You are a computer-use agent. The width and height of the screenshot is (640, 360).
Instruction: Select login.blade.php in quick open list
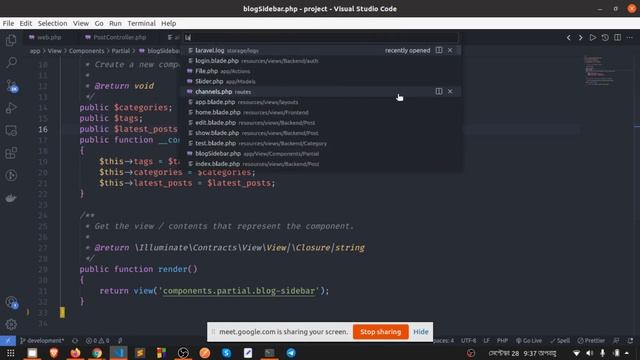click(320, 61)
